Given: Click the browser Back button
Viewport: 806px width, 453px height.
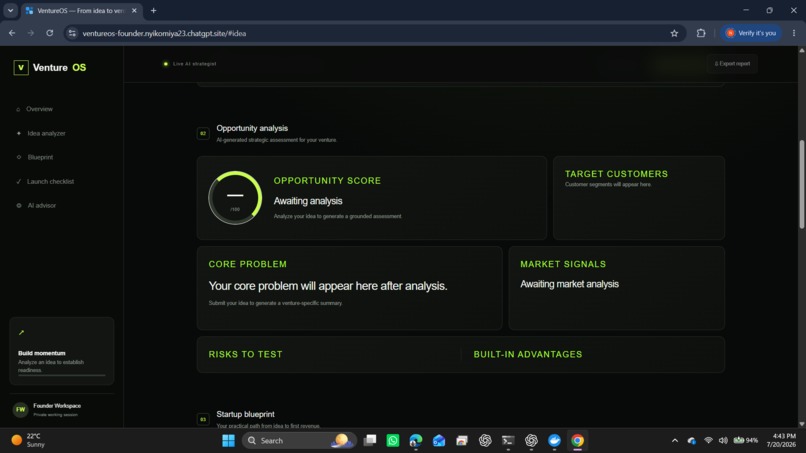Looking at the screenshot, I should [x=12, y=33].
